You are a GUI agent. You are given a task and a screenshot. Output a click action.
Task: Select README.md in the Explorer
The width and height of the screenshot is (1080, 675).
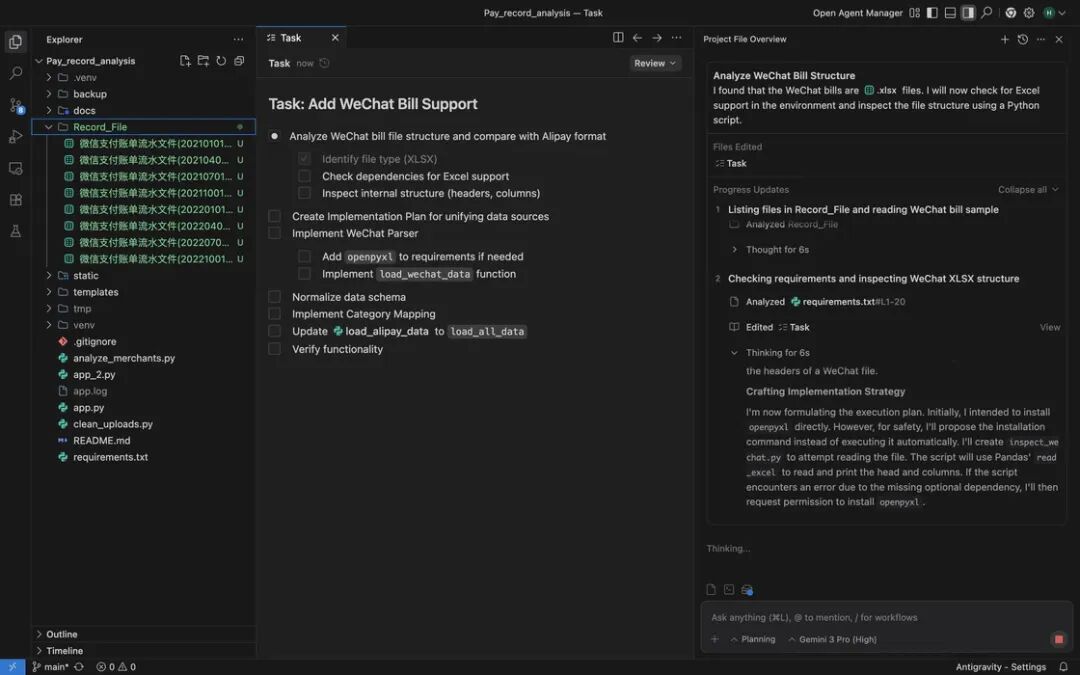click(x=101, y=441)
